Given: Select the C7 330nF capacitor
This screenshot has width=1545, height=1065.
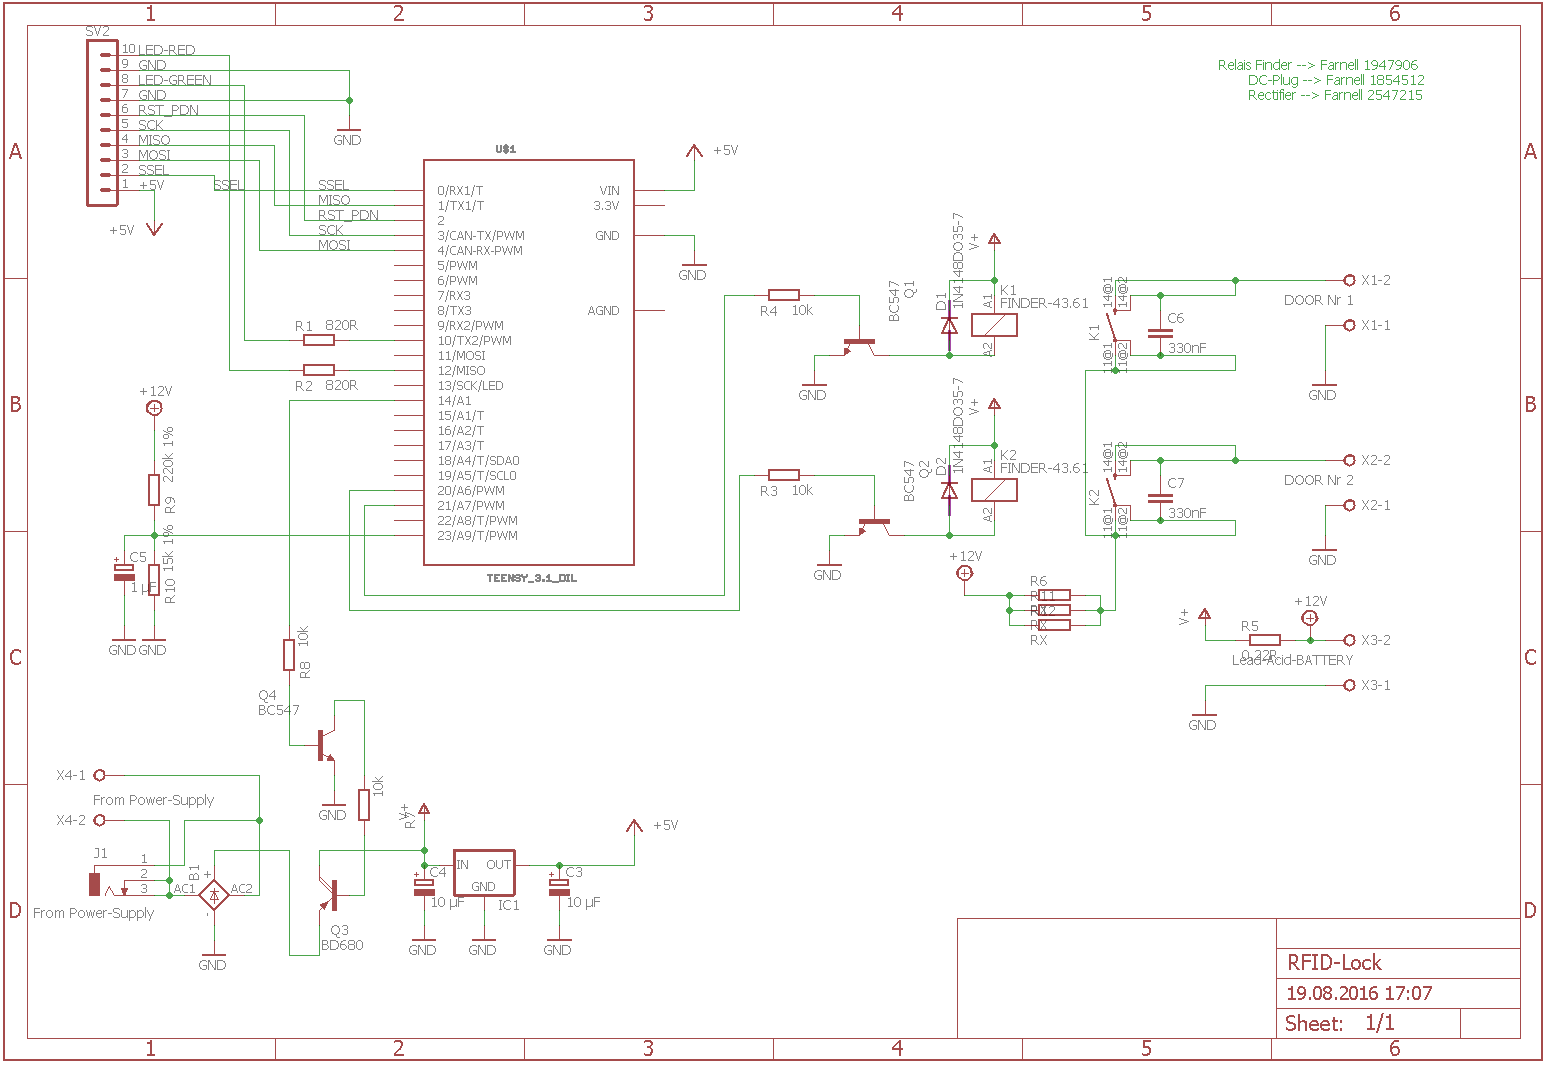Looking at the screenshot, I should click(1160, 497).
